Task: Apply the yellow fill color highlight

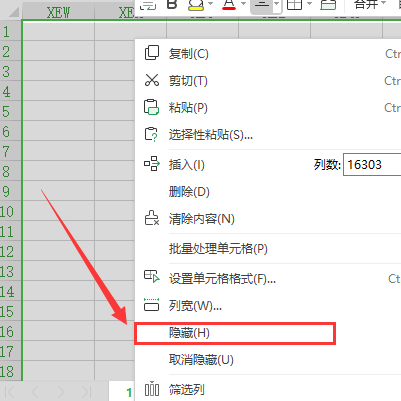Action: click(196, 5)
